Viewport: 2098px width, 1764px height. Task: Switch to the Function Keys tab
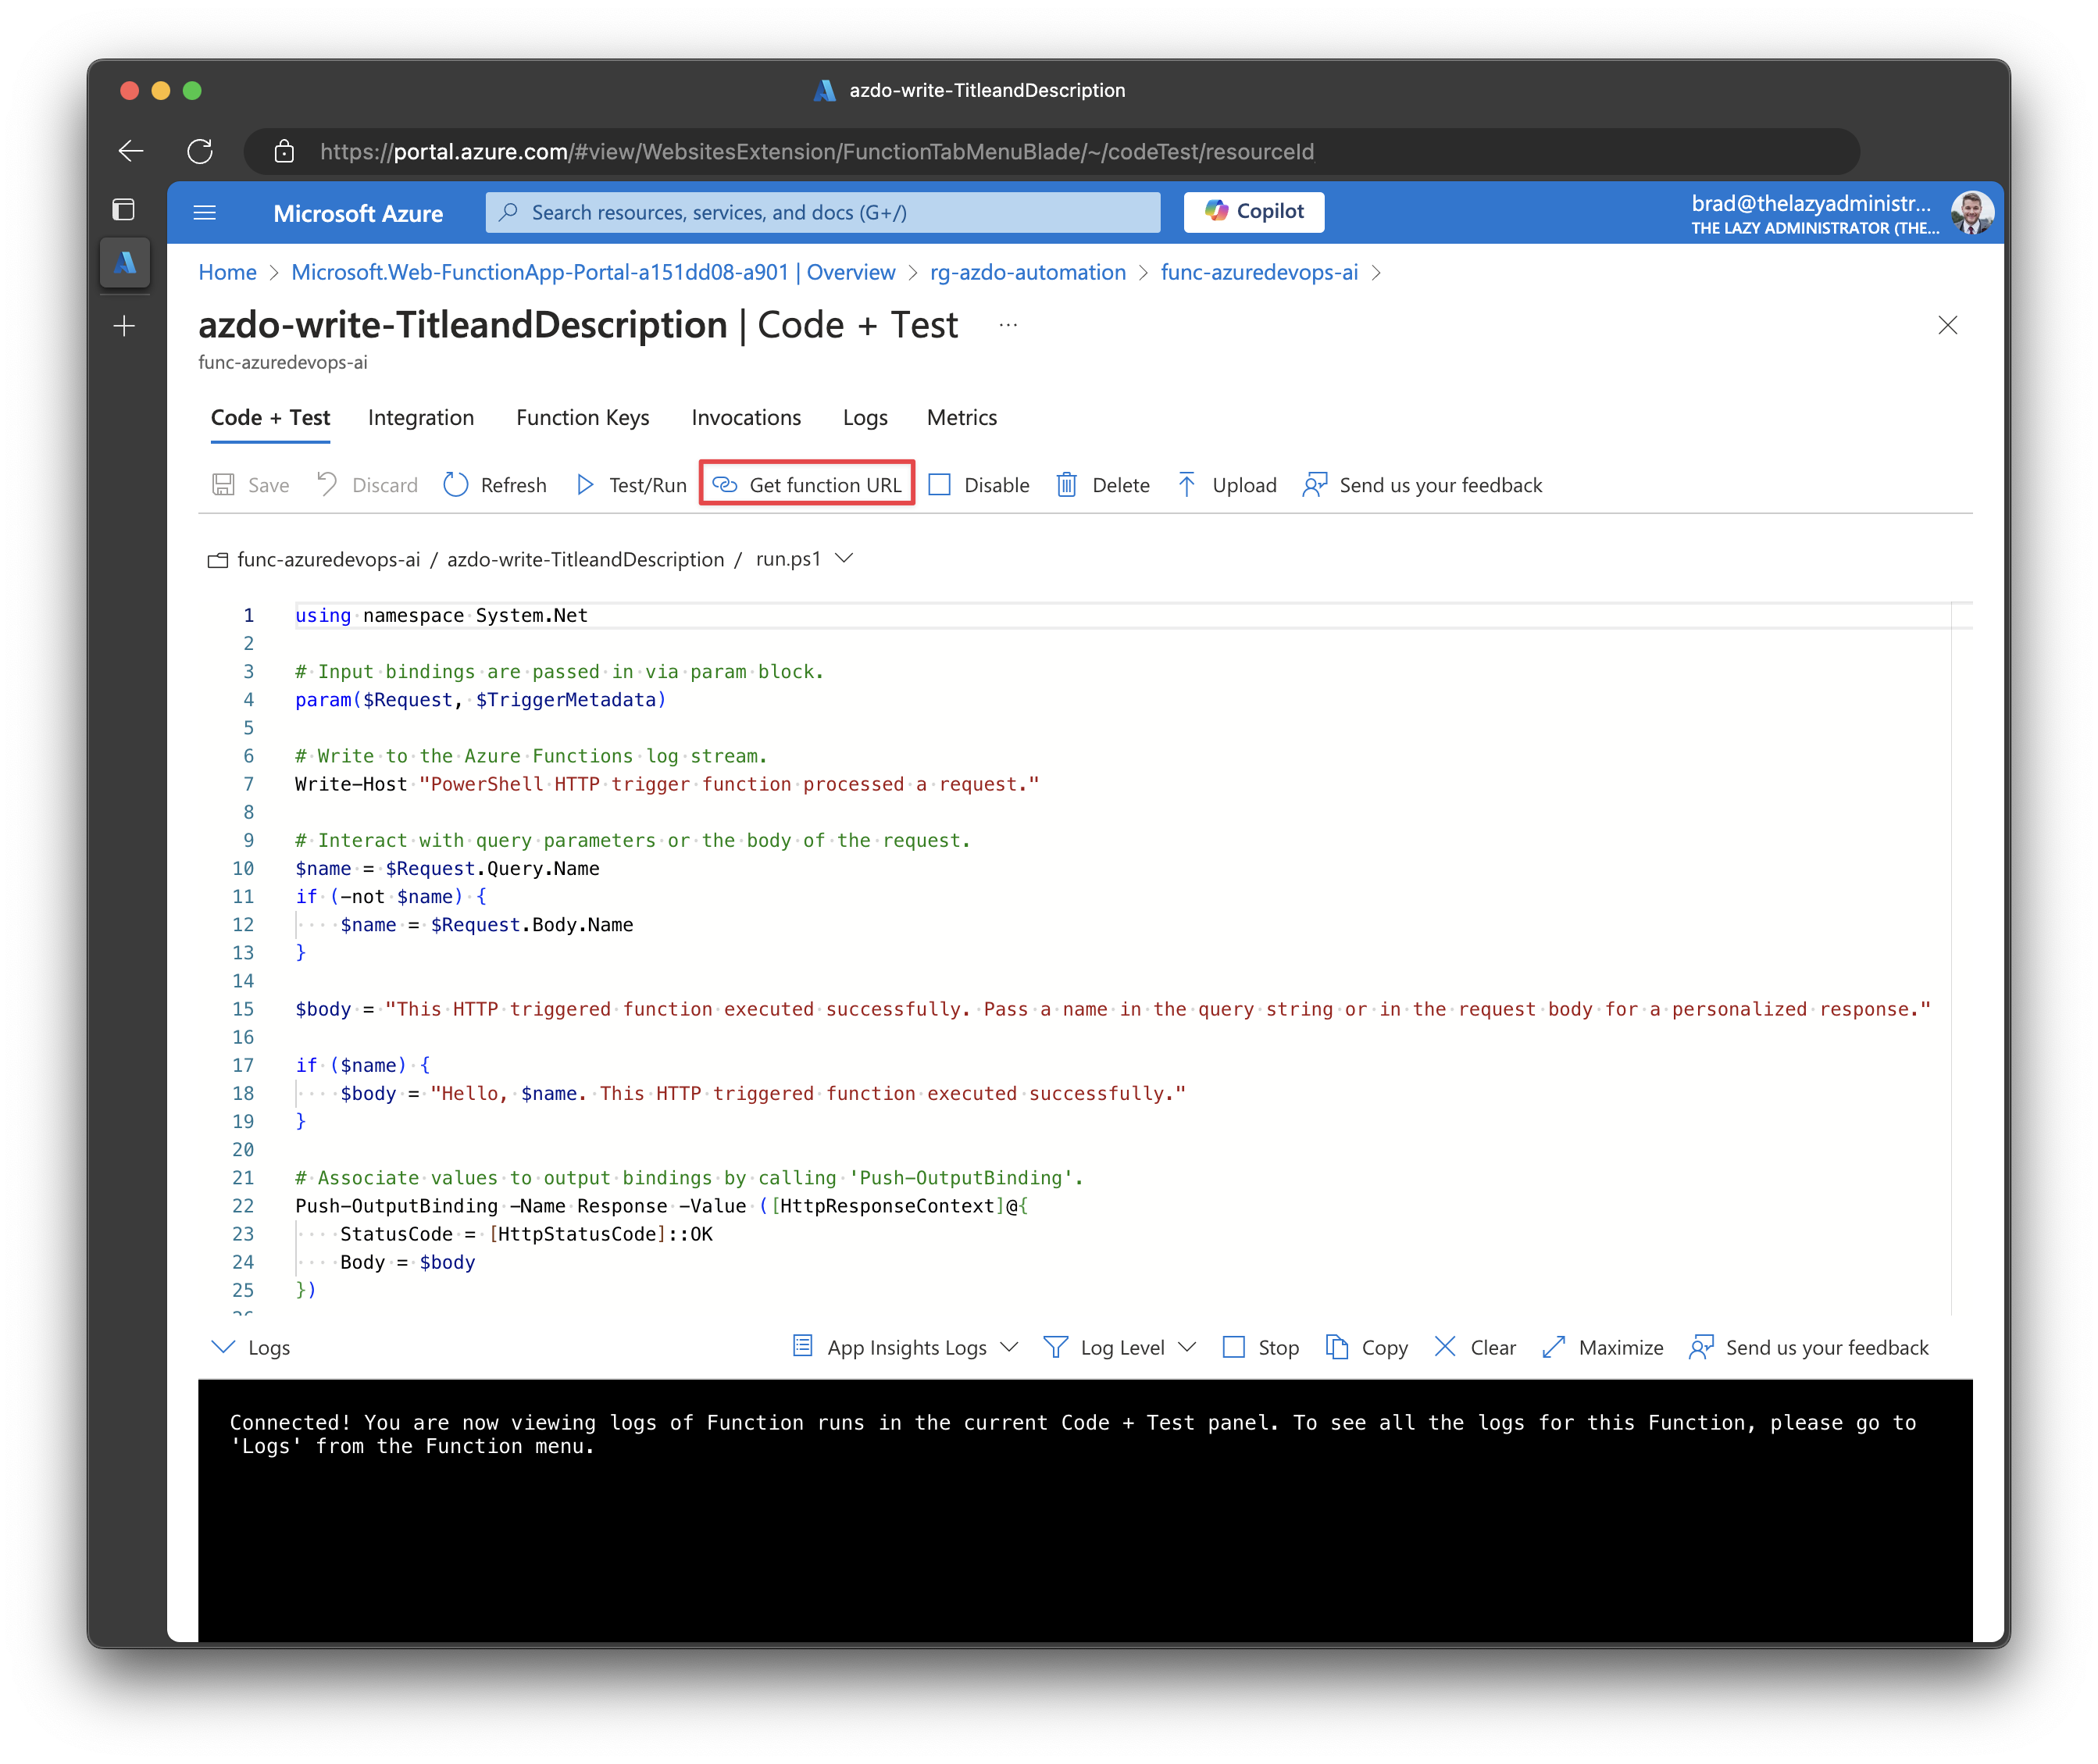click(582, 417)
